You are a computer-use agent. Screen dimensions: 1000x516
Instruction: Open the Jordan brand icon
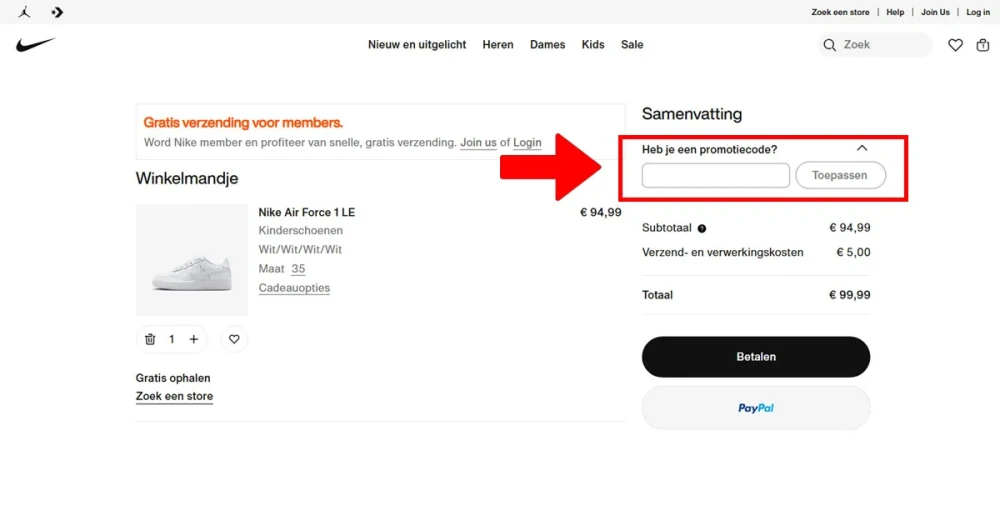click(x=24, y=11)
